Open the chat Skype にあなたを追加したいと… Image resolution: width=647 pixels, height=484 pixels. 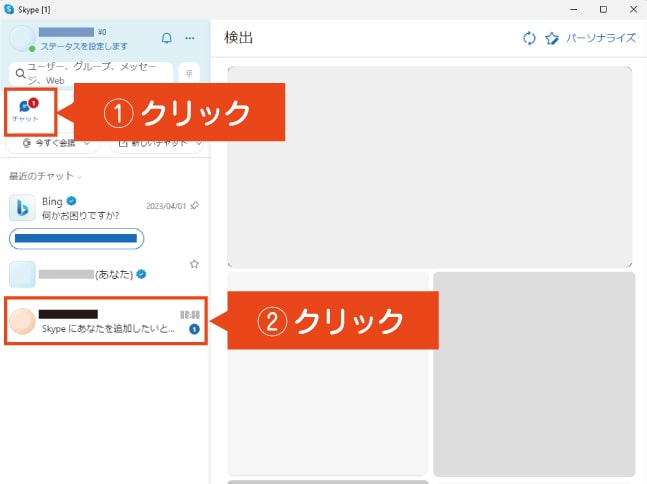(x=106, y=320)
